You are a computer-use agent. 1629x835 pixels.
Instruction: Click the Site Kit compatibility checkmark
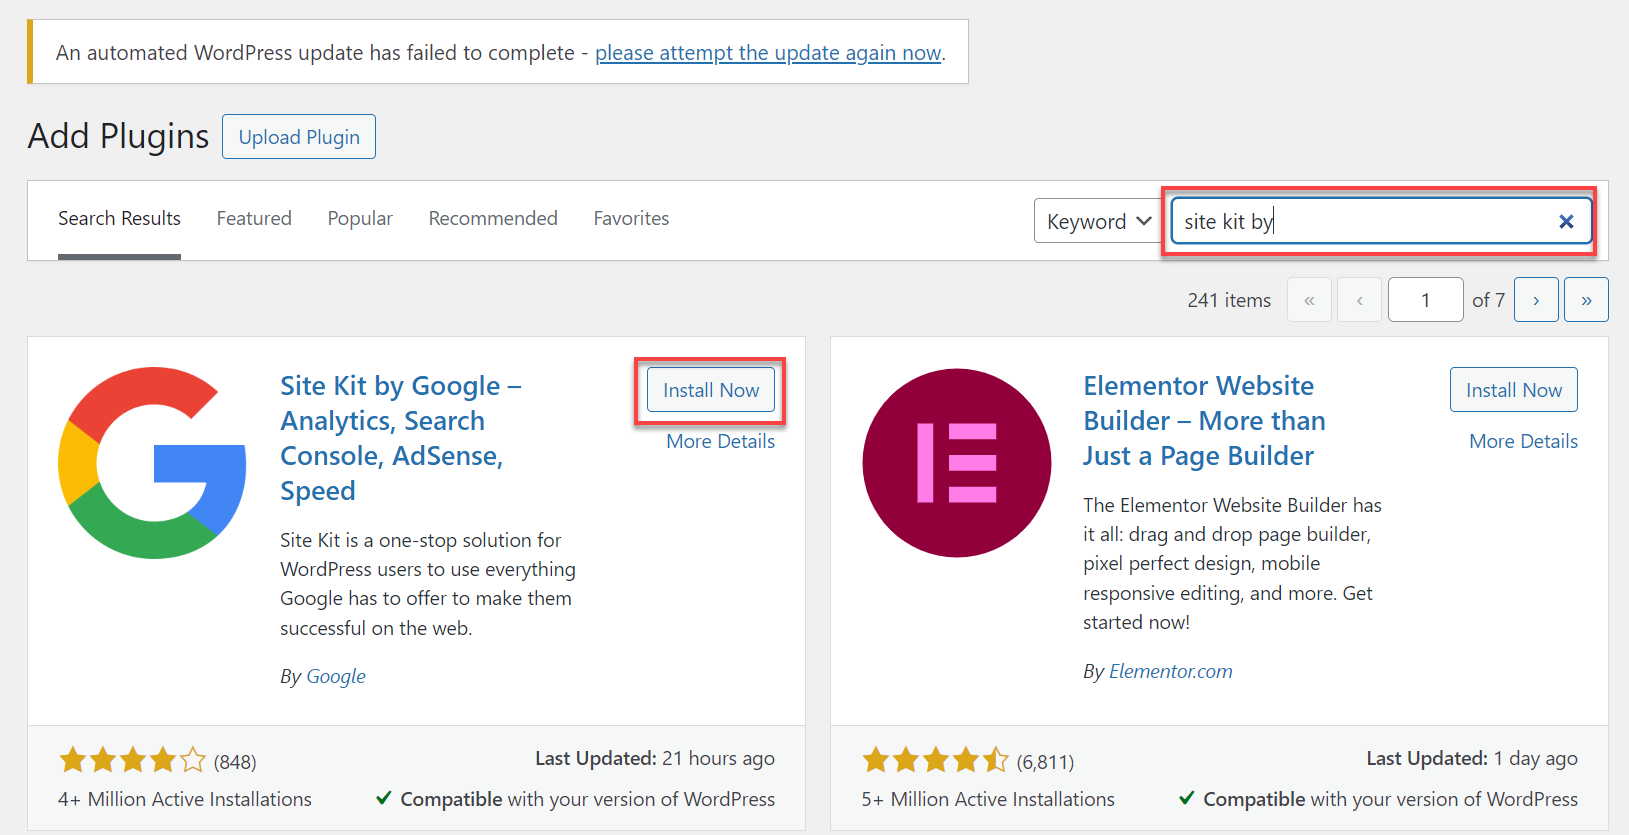pos(383,798)
